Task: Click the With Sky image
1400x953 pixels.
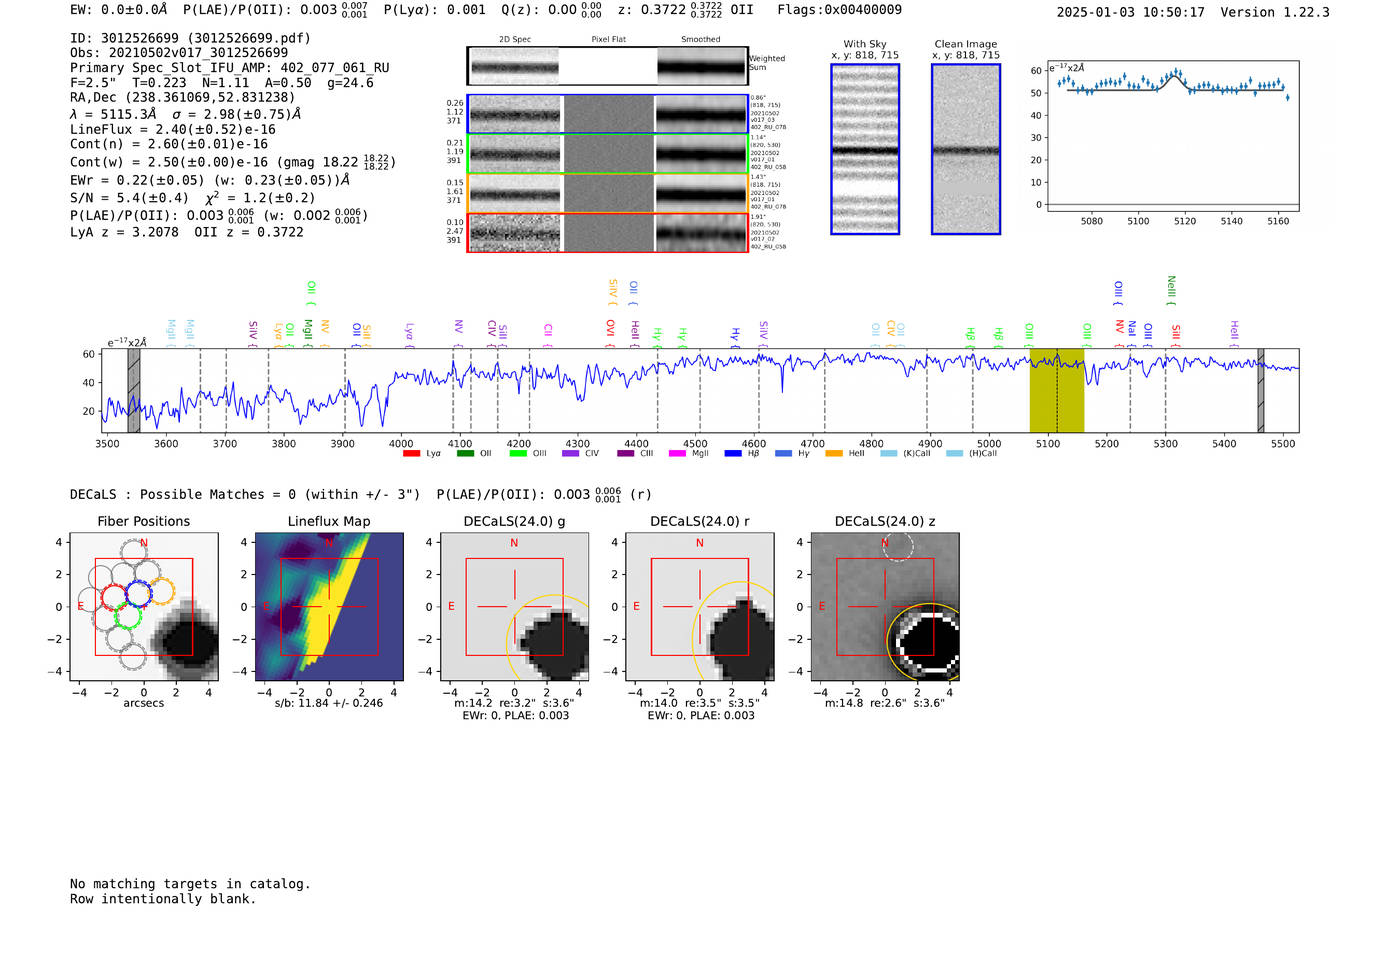Action: 865,149
